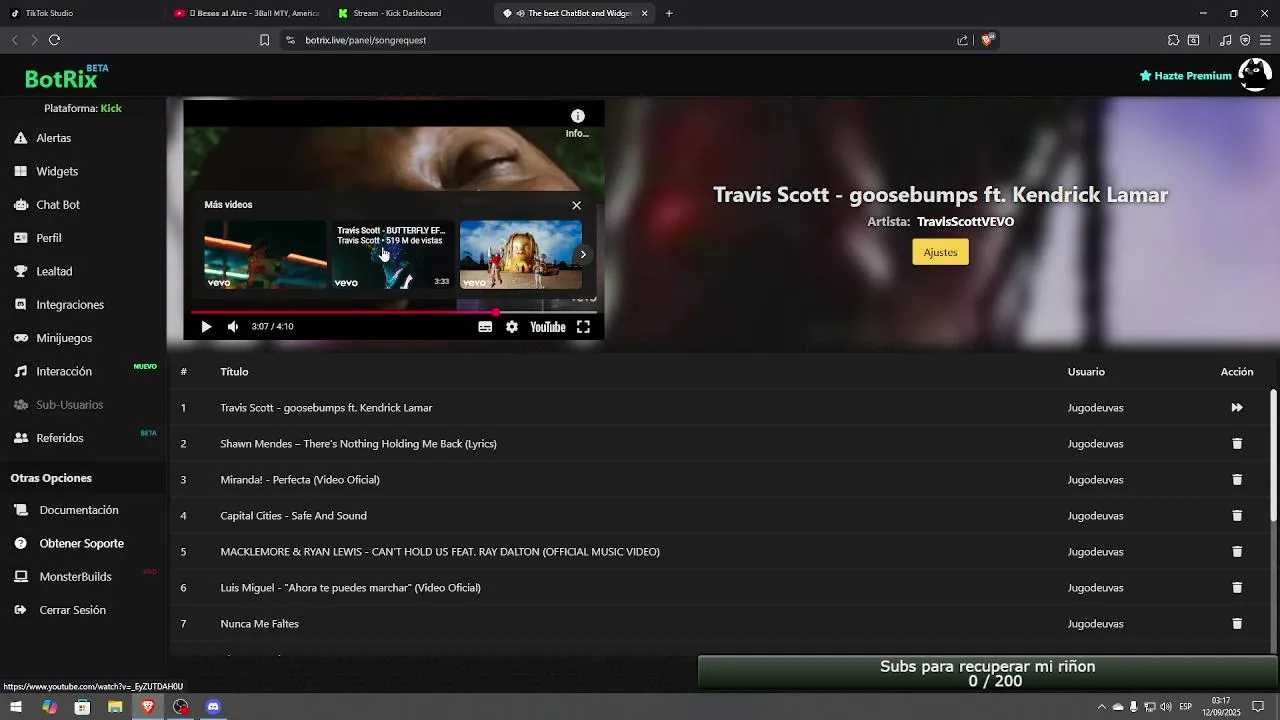
Task: Seek on the red video progress bar
Action: (x=394, y=312)
